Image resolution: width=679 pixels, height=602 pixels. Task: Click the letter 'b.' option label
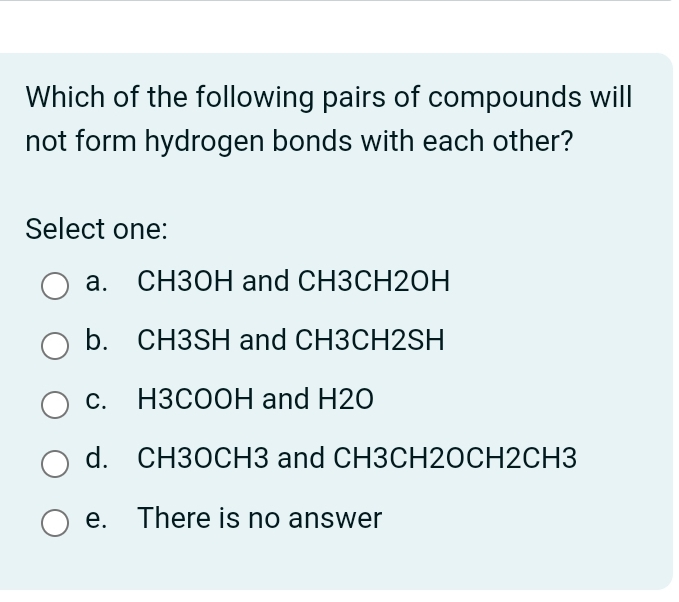click(x=97, y=342)
